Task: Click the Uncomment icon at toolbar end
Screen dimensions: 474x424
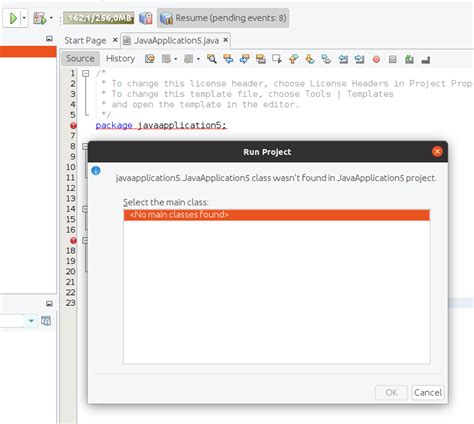Action: click(426, 60)
